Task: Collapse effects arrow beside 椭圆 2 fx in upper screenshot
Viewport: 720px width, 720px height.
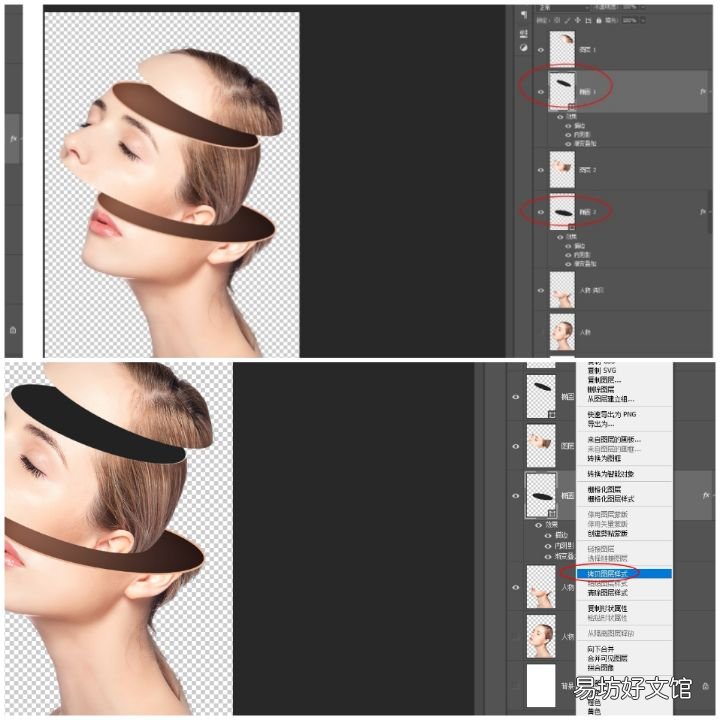Action: (x=710, y=212)
